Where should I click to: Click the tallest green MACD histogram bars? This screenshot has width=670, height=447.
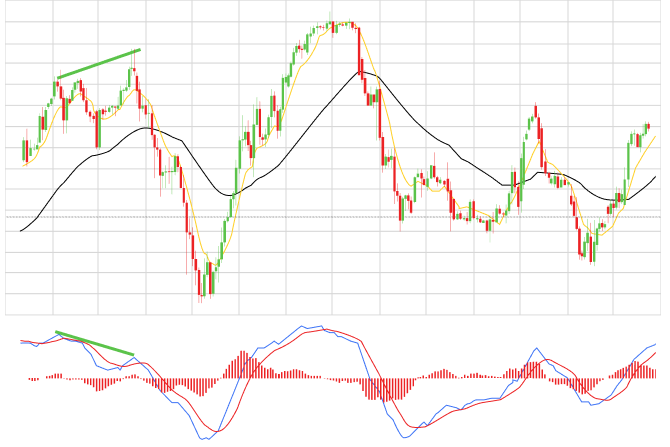click(x=243, y=364)
